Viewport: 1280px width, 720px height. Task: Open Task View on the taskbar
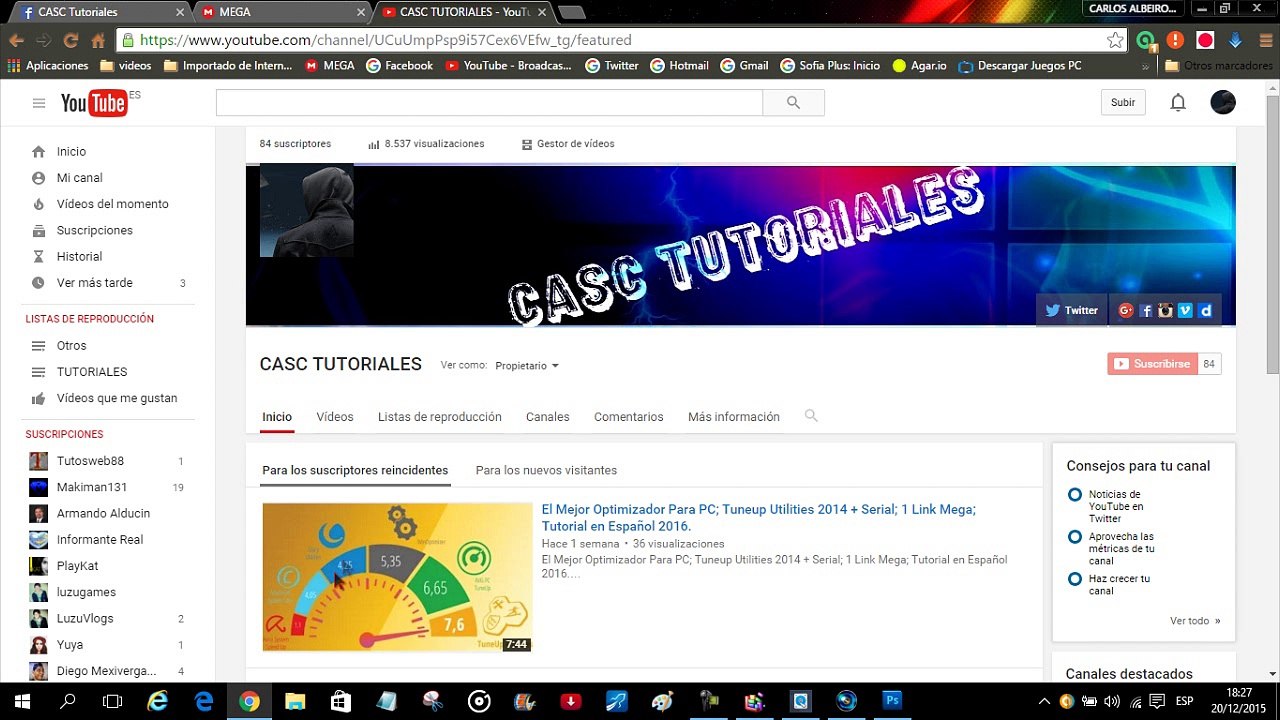(113, 701)
